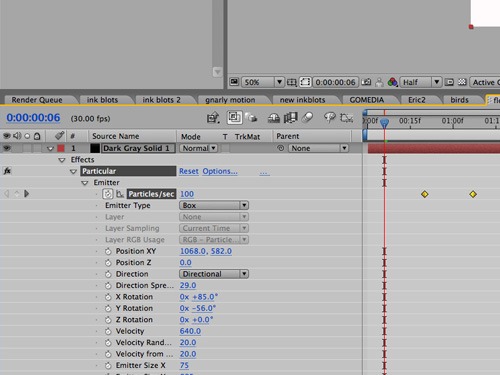Click the Velocity value 640.0
The width and height of the screenshot is (500, 375).
190,331
